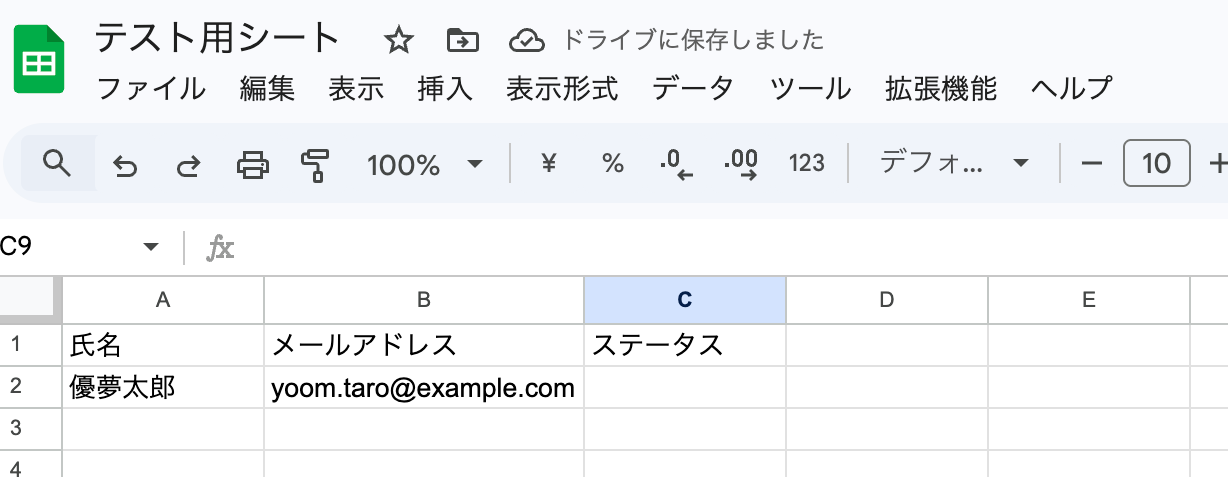Decrease font size with minus button
The height and width of the screenshot is (477, 1228).
pos(1092,164)
